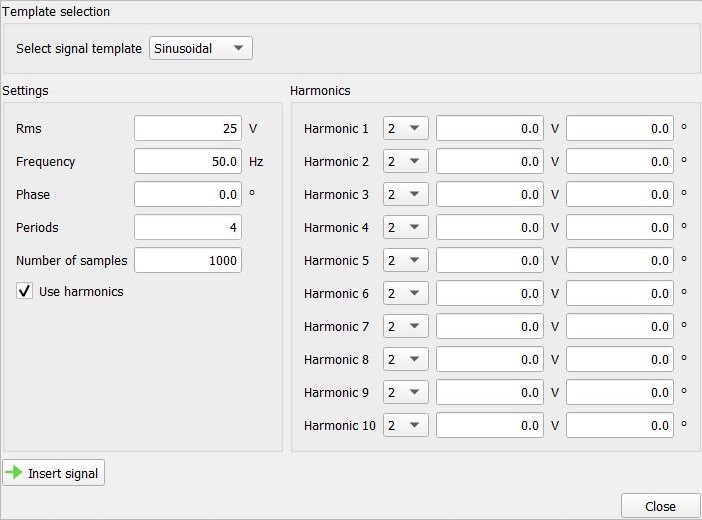Click the Insert signal button label
702x520 pixels.
pos(63,473)
